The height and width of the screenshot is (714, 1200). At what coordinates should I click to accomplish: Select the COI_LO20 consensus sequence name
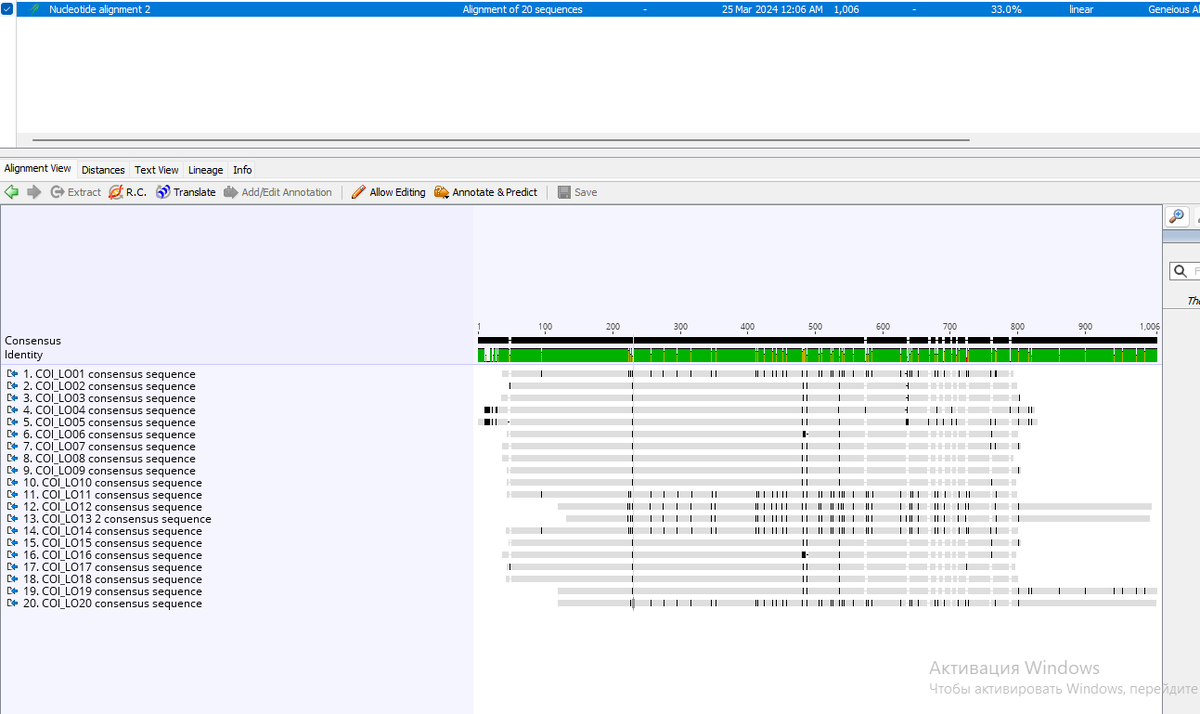(x=112, y=603)
